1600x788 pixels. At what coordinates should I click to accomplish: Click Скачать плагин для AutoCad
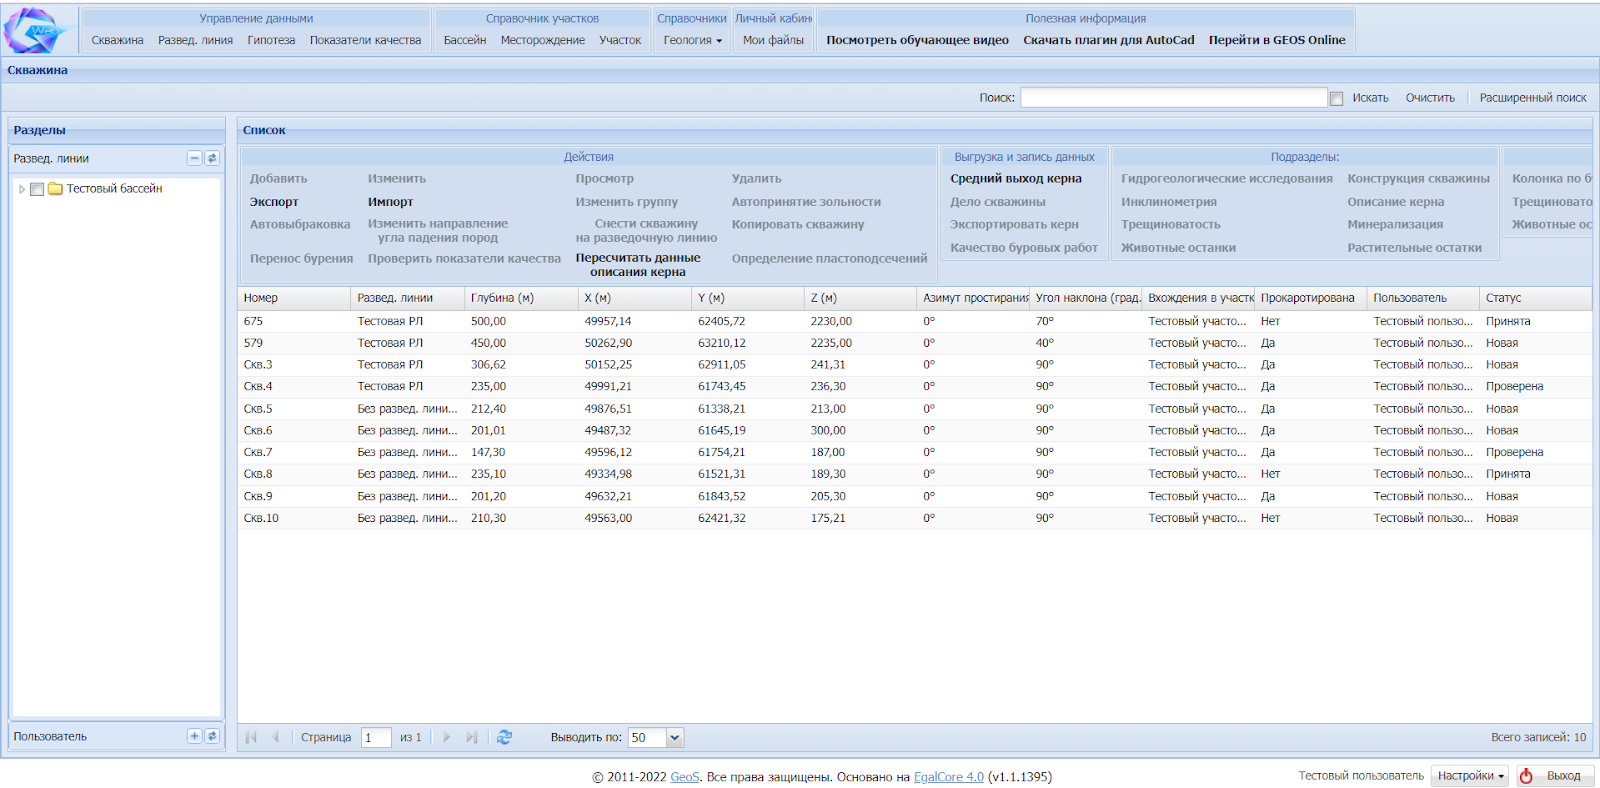[1109, 40]
